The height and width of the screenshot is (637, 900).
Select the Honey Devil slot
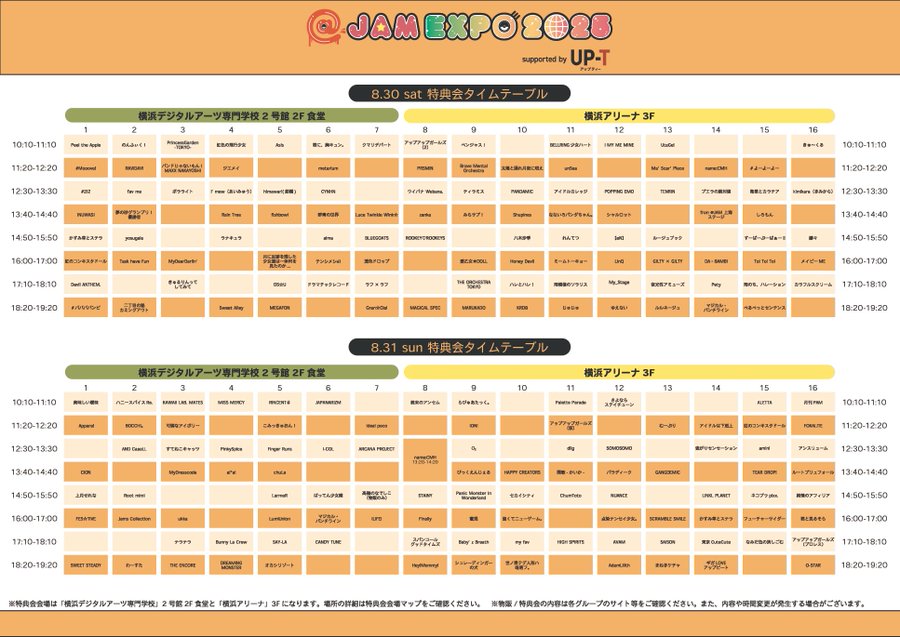pos(522,261)
